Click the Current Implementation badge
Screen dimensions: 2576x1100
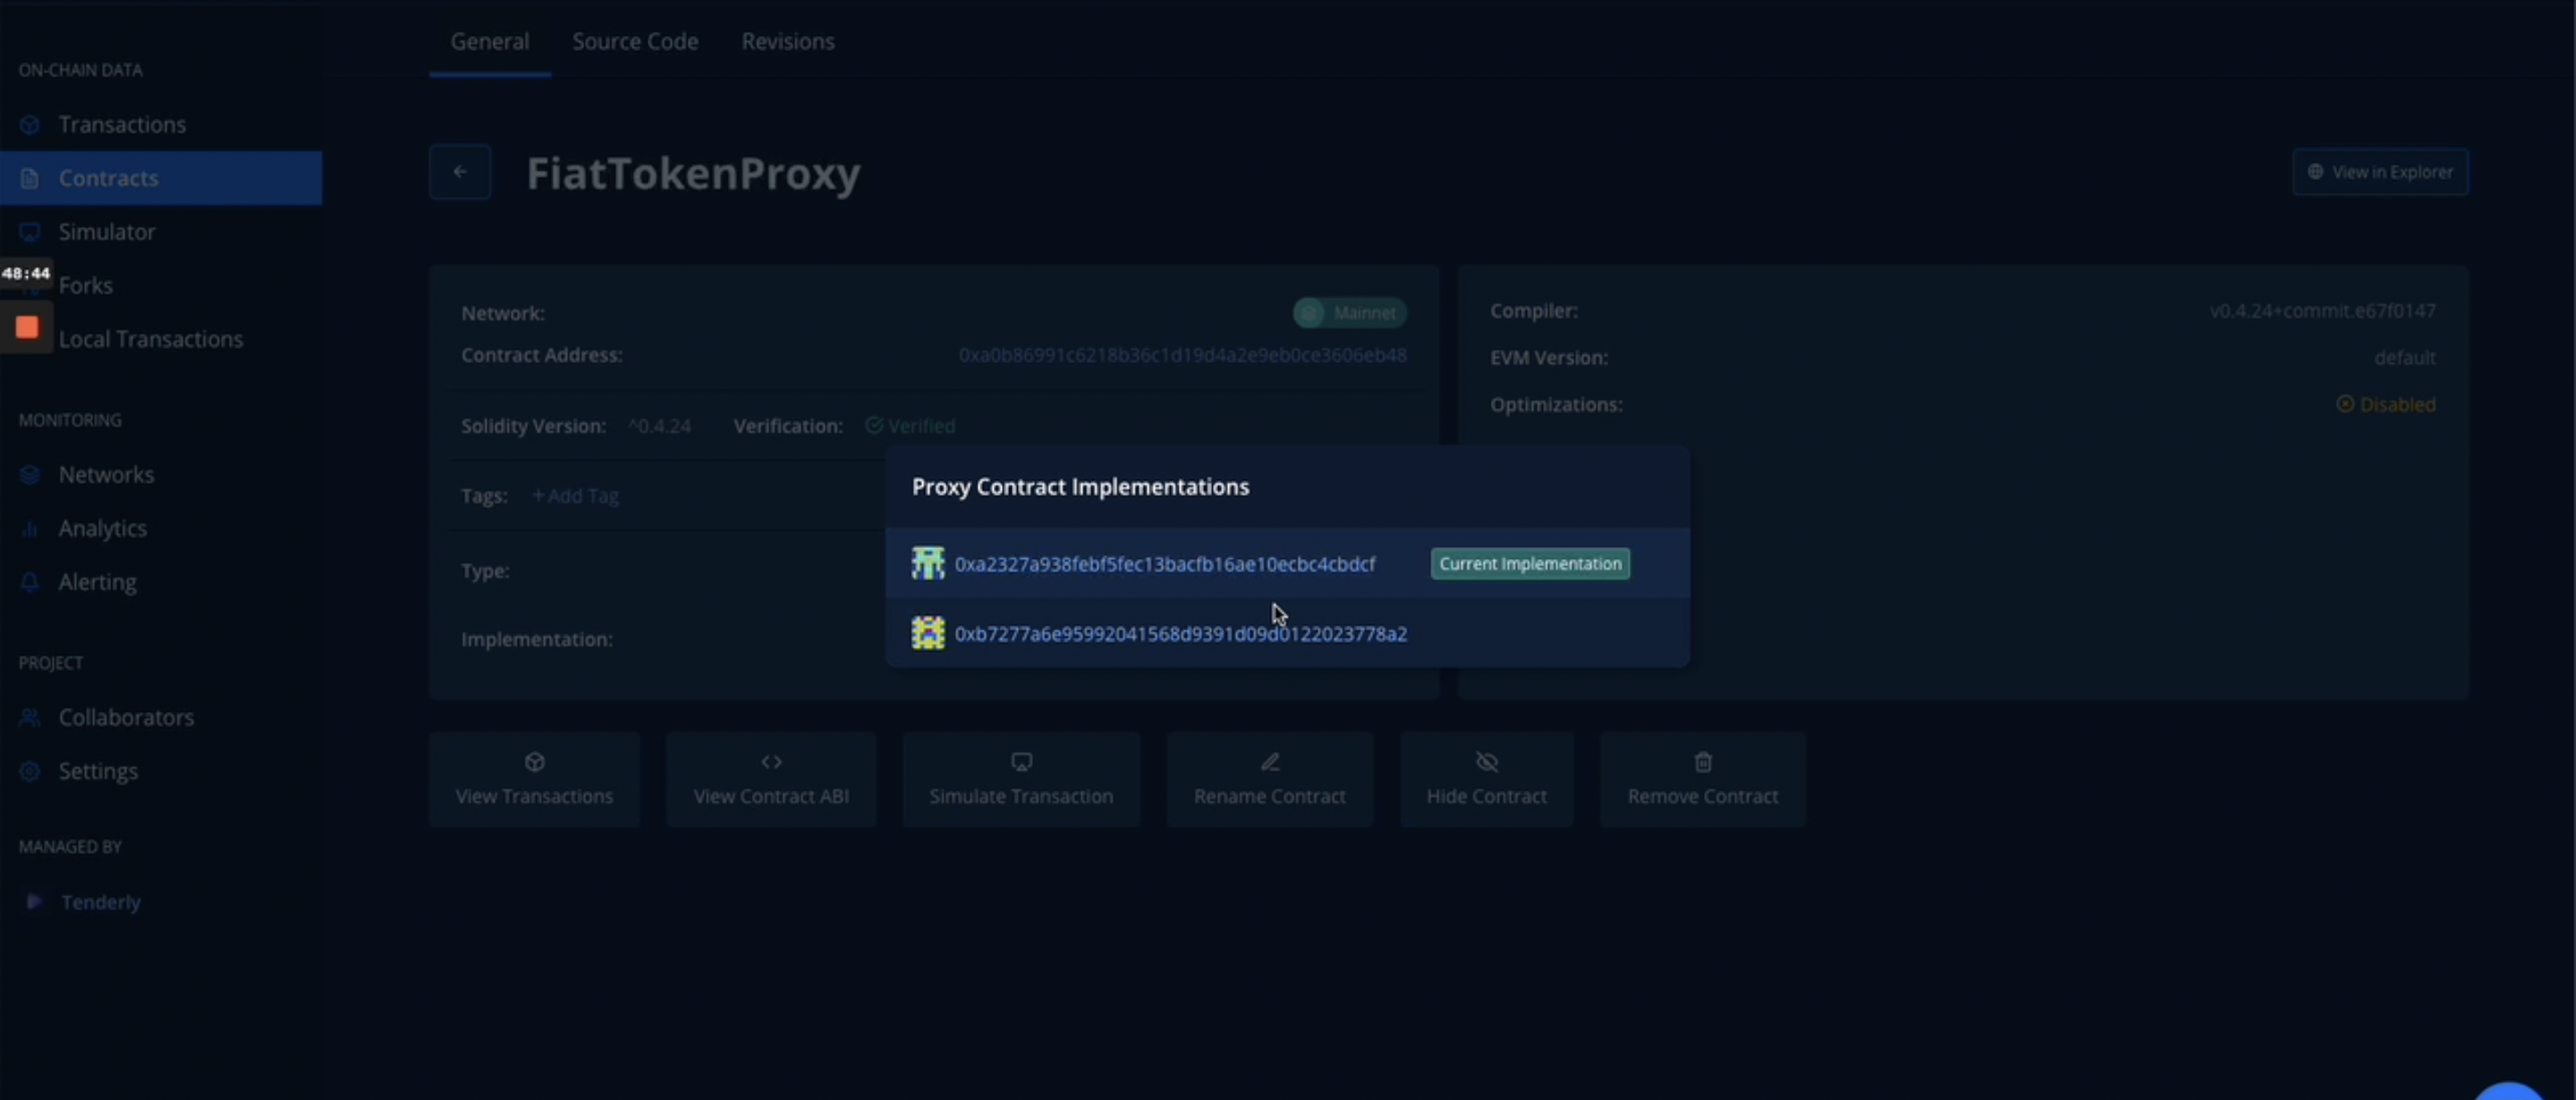tap(1530, 564)
